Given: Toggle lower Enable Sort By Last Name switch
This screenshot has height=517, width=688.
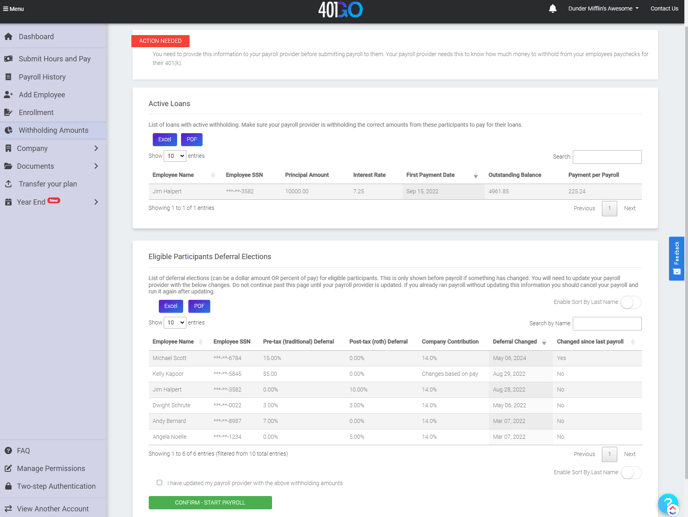Looking at the screenshot, I should tap(630, 472).
